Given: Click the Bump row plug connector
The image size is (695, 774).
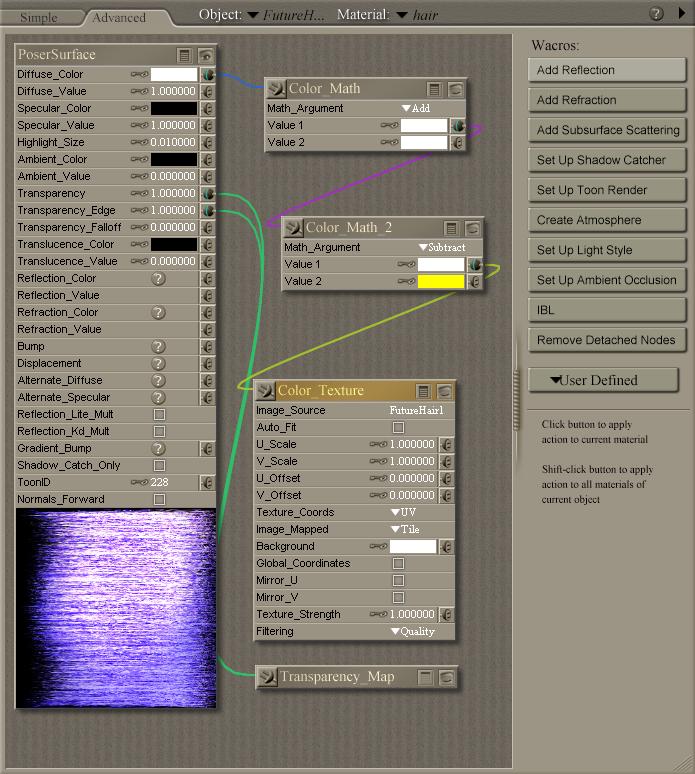Looking at the screenshot, I should point(208,347).
